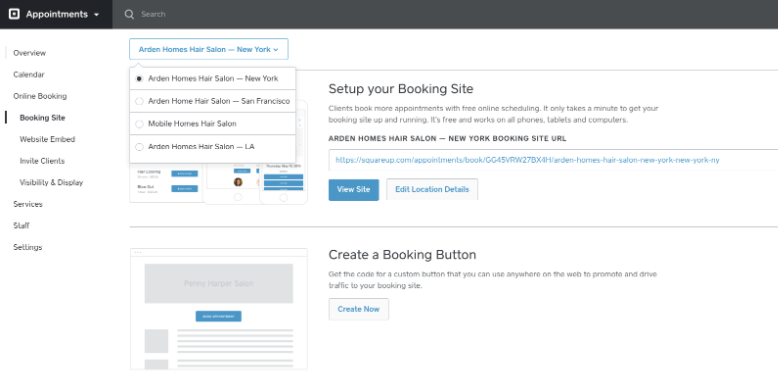Click the View Site button
The height and width of the screenshot is (380, 778).
tap(354, 190)
